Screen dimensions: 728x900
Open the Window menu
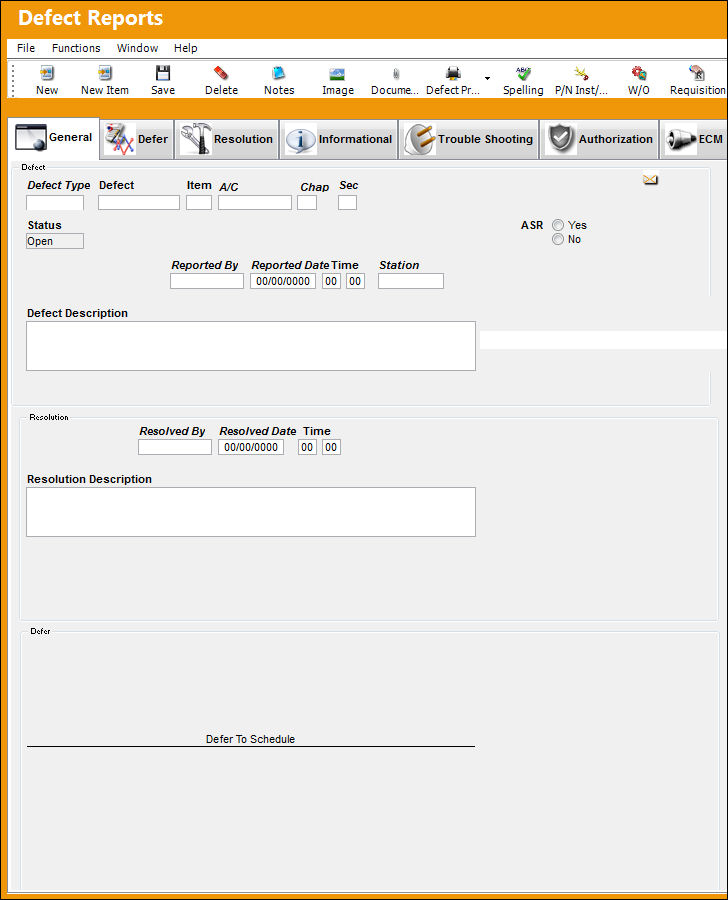137,48
